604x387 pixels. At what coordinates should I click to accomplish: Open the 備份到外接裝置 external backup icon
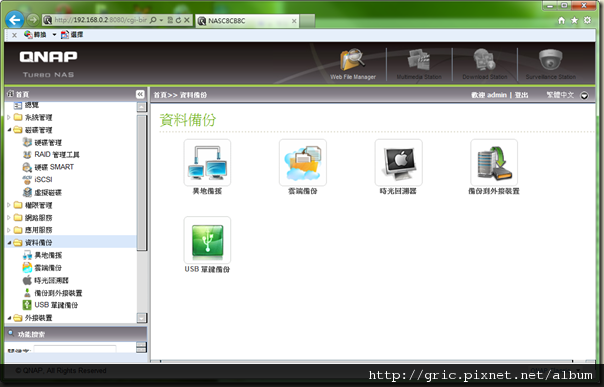pos(494,163)
